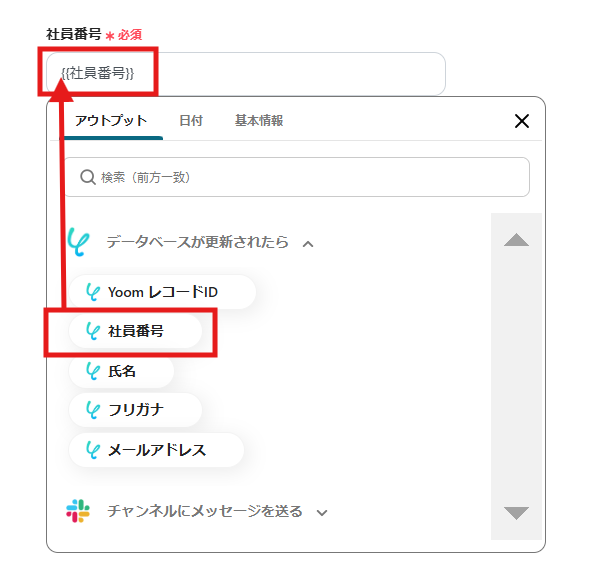This screenshot has width=591, height=563.
Task: Collapse the データベースが更新されたら section chevron
Action: [308, 244]
